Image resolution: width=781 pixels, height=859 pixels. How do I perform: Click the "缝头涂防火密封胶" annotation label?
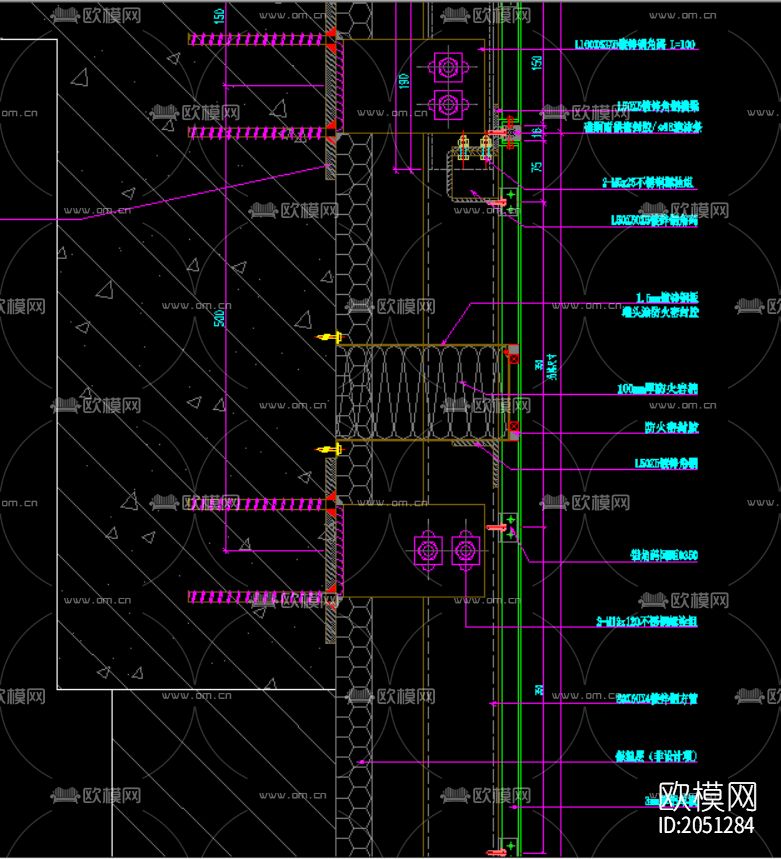tap(661, 313)
